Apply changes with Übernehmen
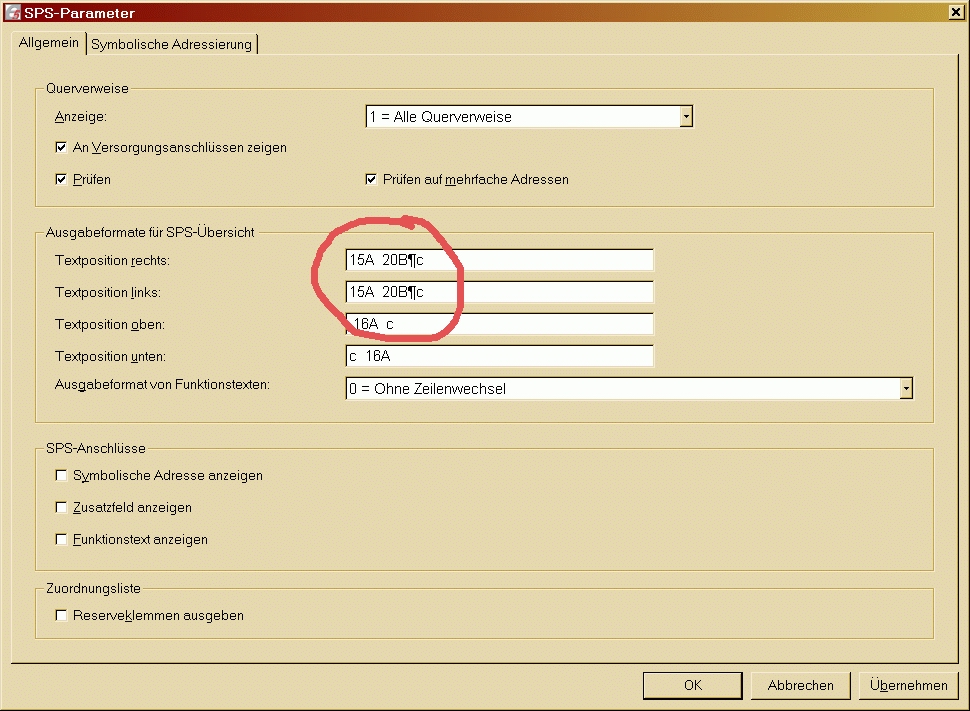 [x=908, y=686]
